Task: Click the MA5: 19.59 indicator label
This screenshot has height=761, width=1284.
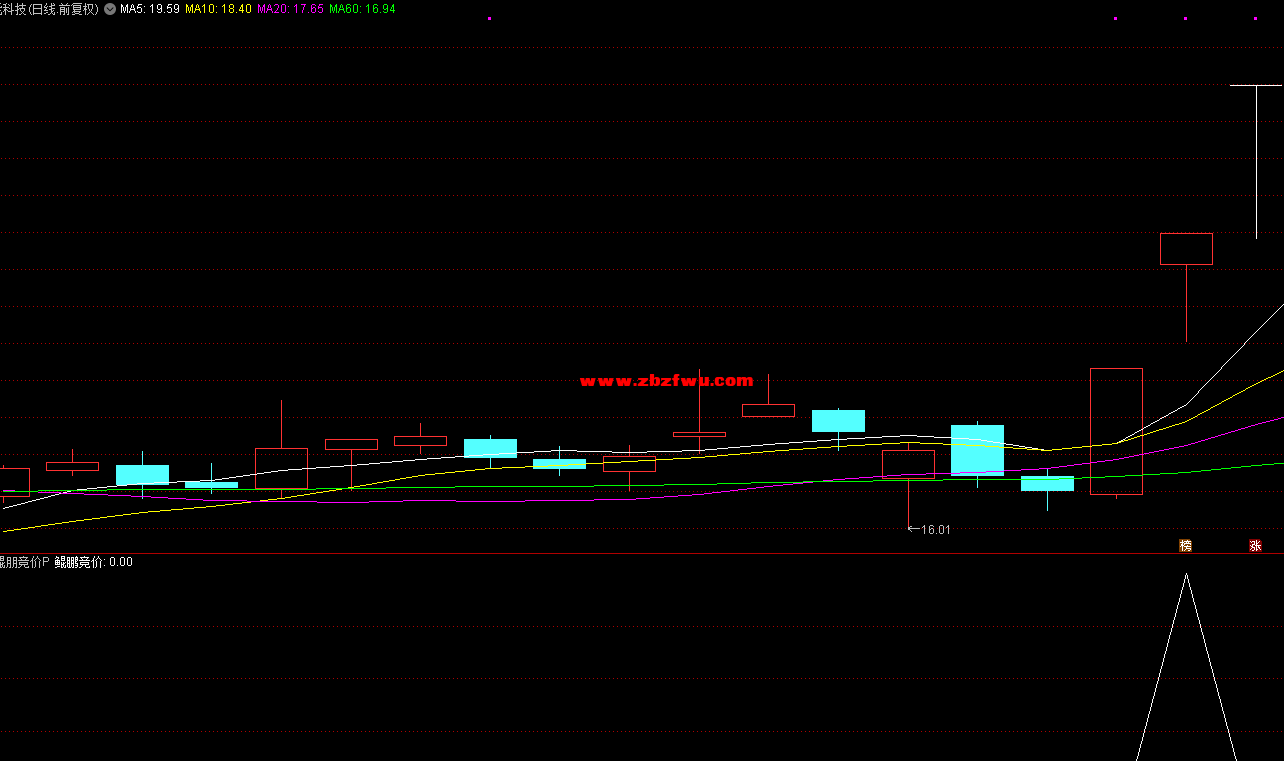Action: [x=150, y=9]
